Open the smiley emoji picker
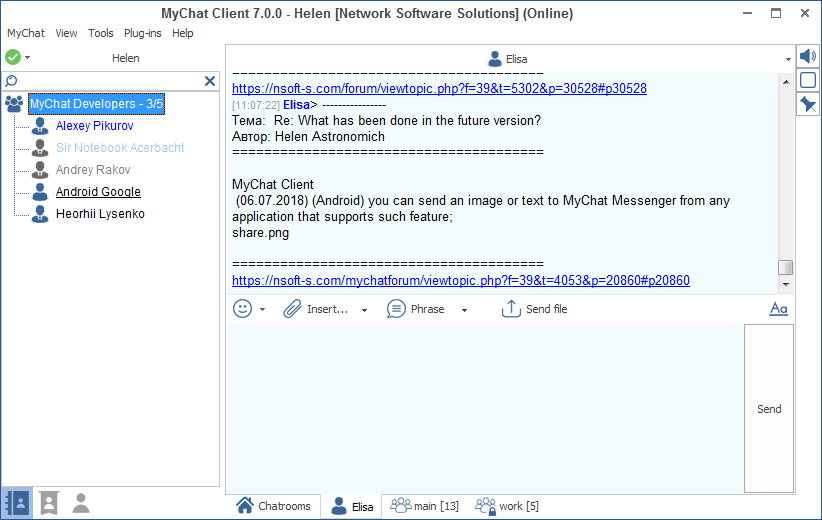This screenshot has width=822, height=520. click(x=242, y=309)
